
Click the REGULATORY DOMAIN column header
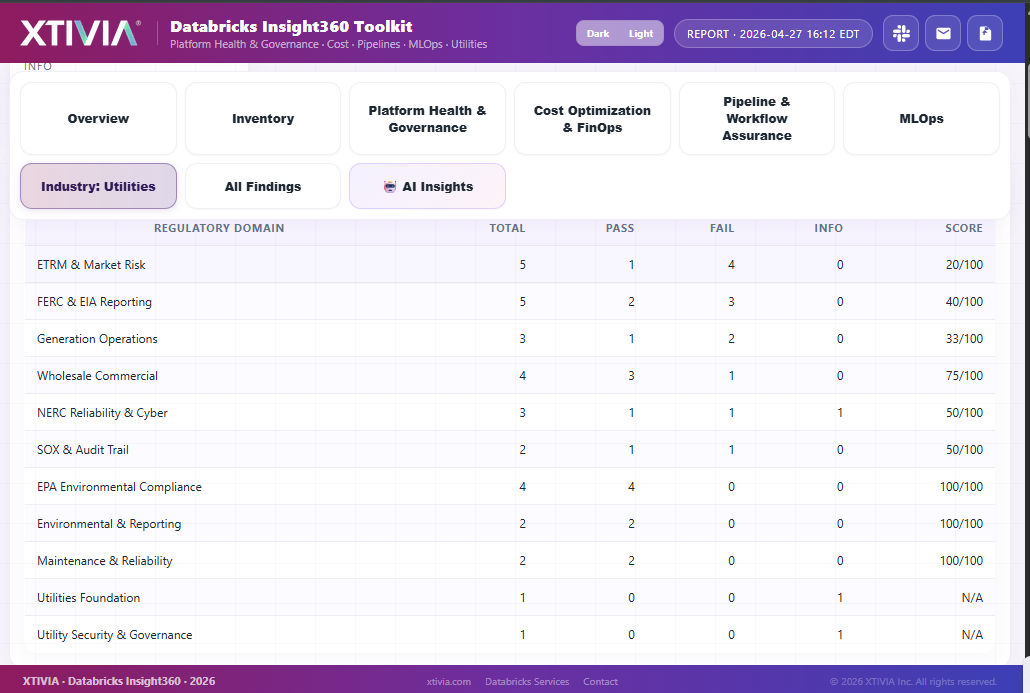coord(219,228)
